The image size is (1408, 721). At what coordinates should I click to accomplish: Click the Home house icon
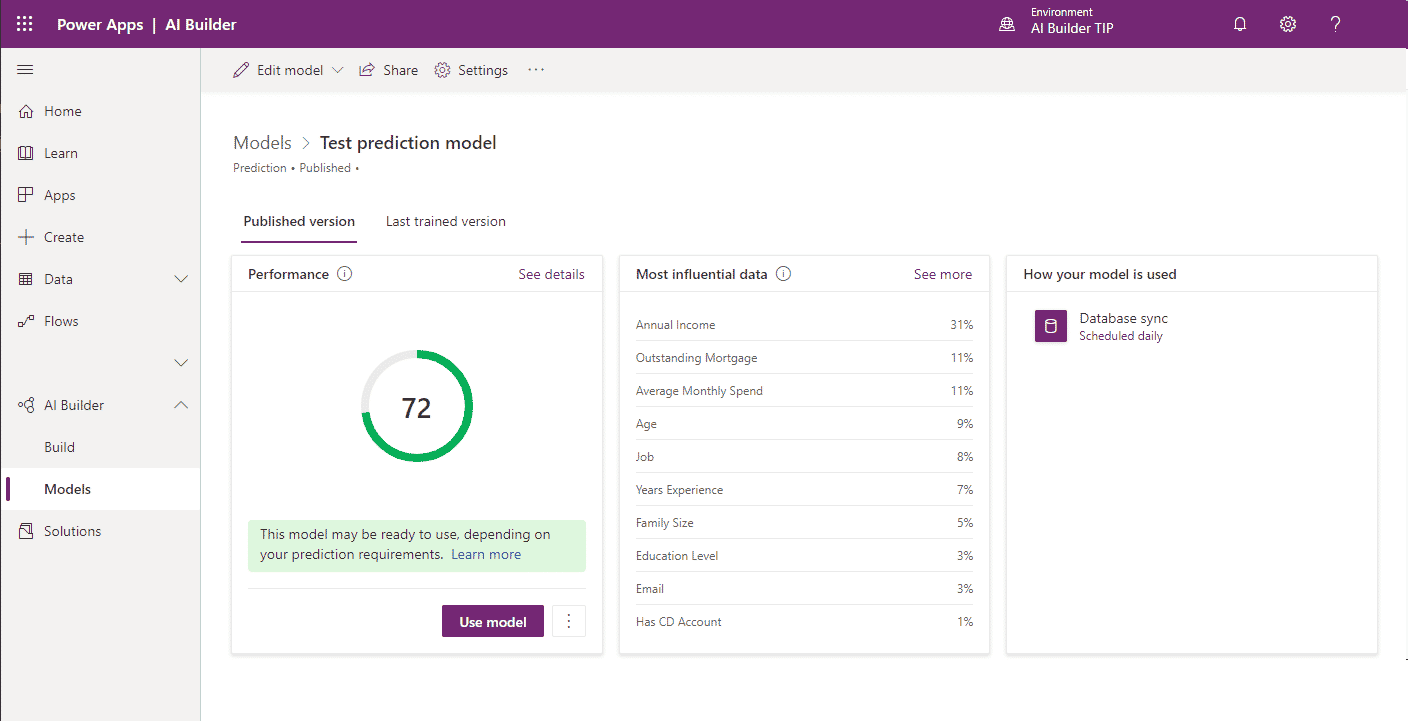(x=26, y=111)
